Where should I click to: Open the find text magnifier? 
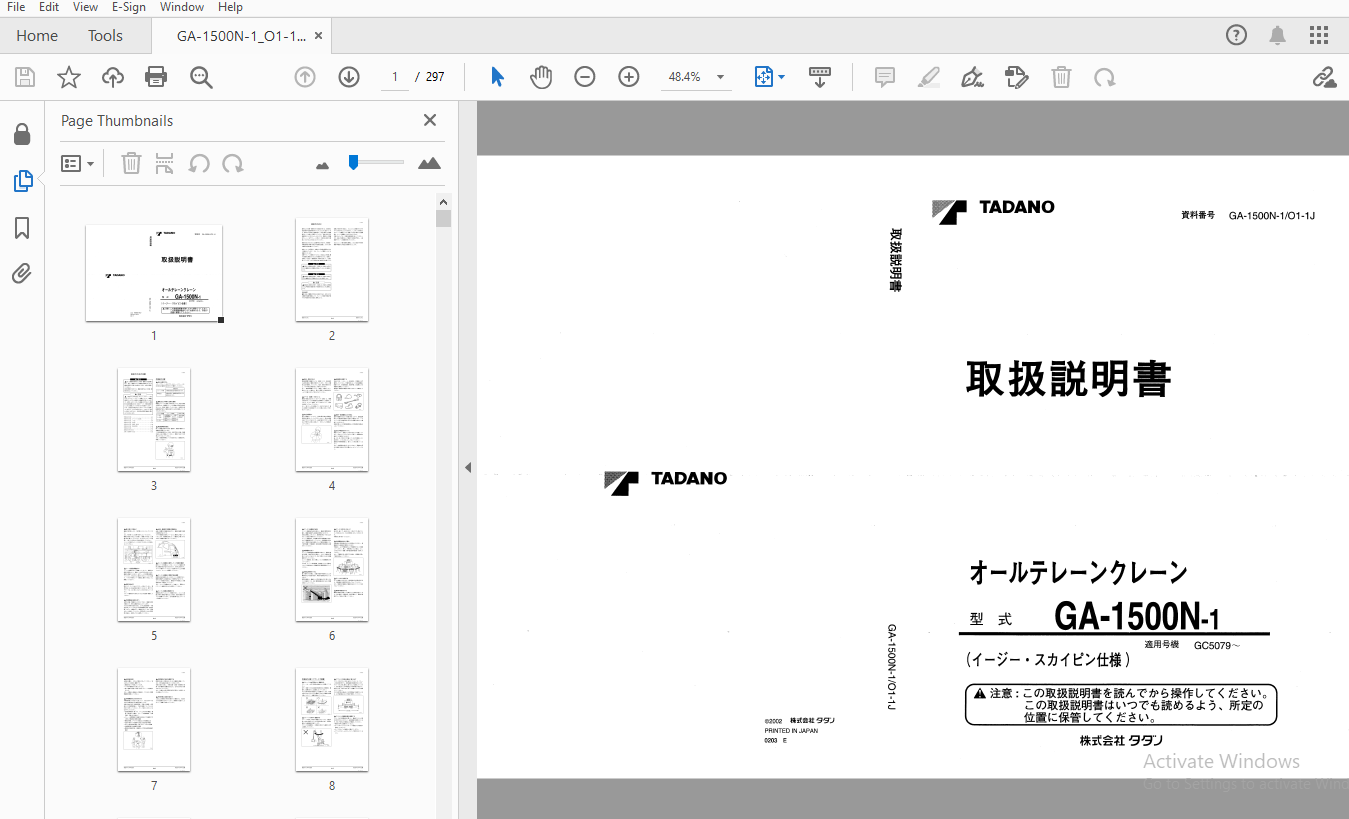point(202,77)
